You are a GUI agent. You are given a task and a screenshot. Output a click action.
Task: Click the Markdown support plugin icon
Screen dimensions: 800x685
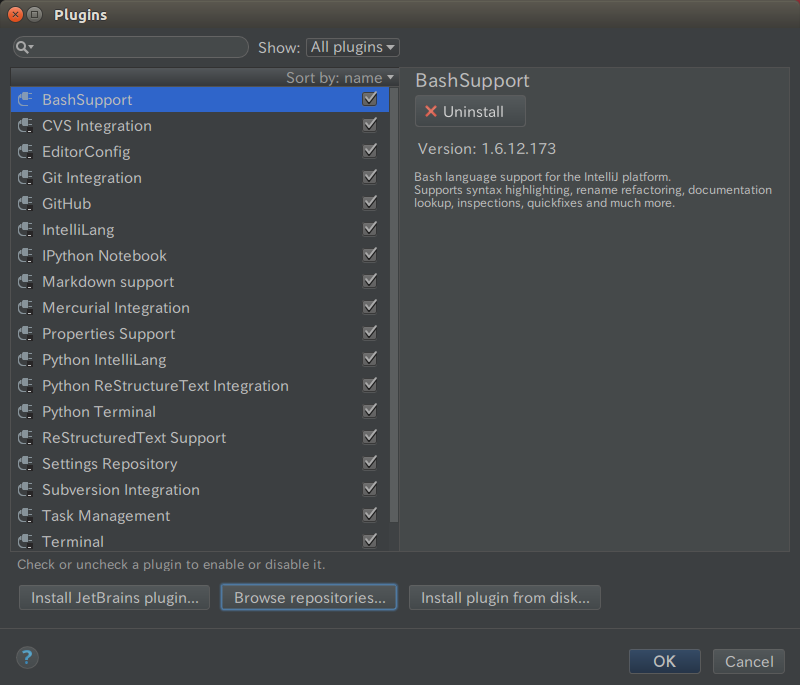coord(26,282)
